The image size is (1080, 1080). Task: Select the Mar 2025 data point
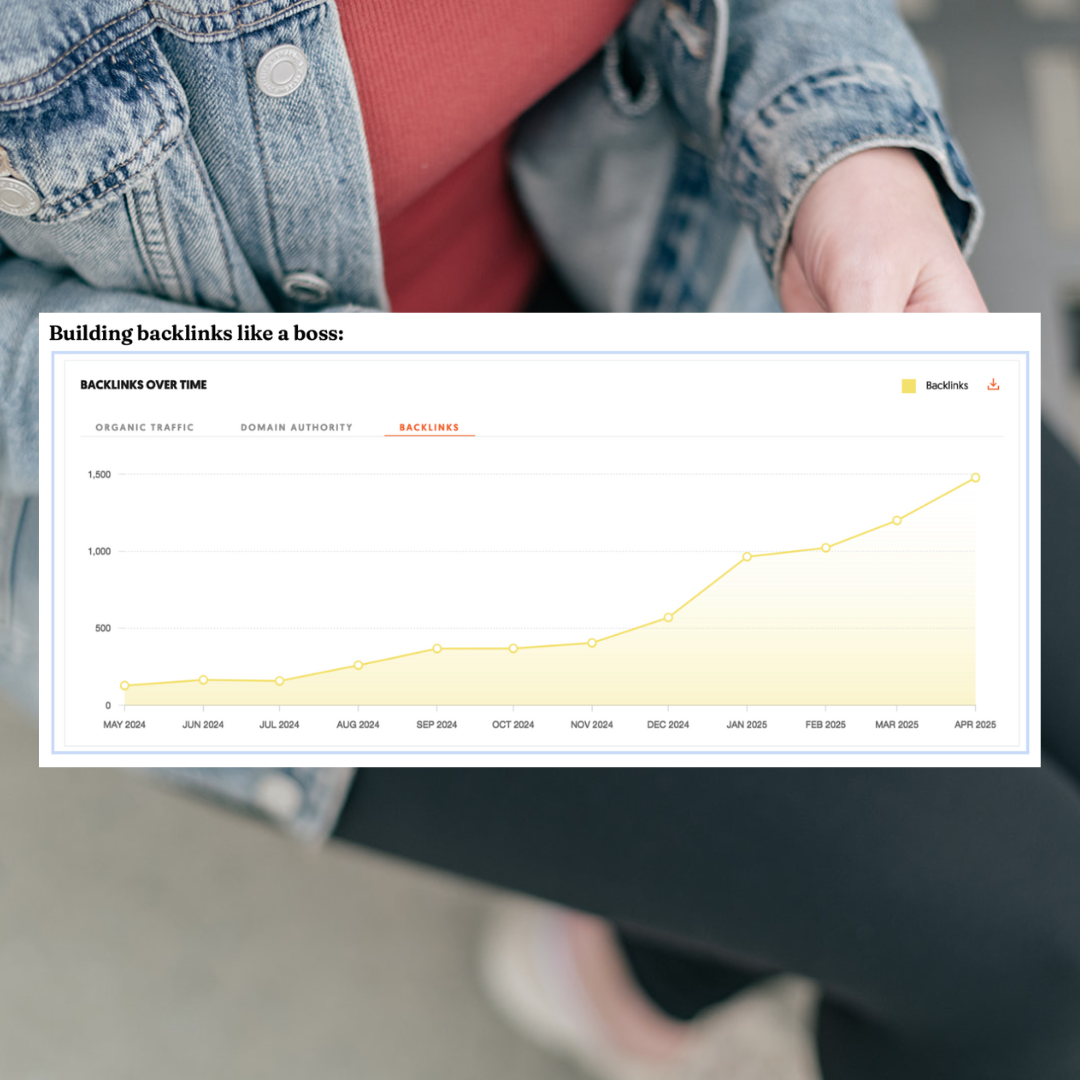point(897,521)
